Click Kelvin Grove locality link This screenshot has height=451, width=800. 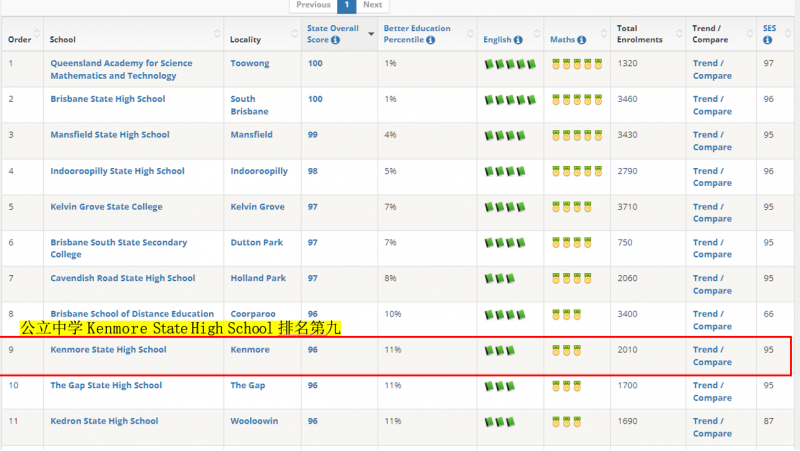(257, 207)
